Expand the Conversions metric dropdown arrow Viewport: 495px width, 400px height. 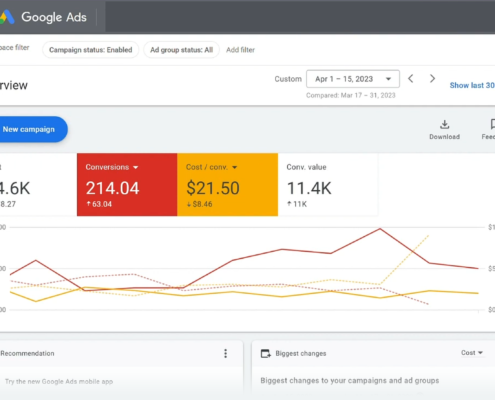coord(136,167)
